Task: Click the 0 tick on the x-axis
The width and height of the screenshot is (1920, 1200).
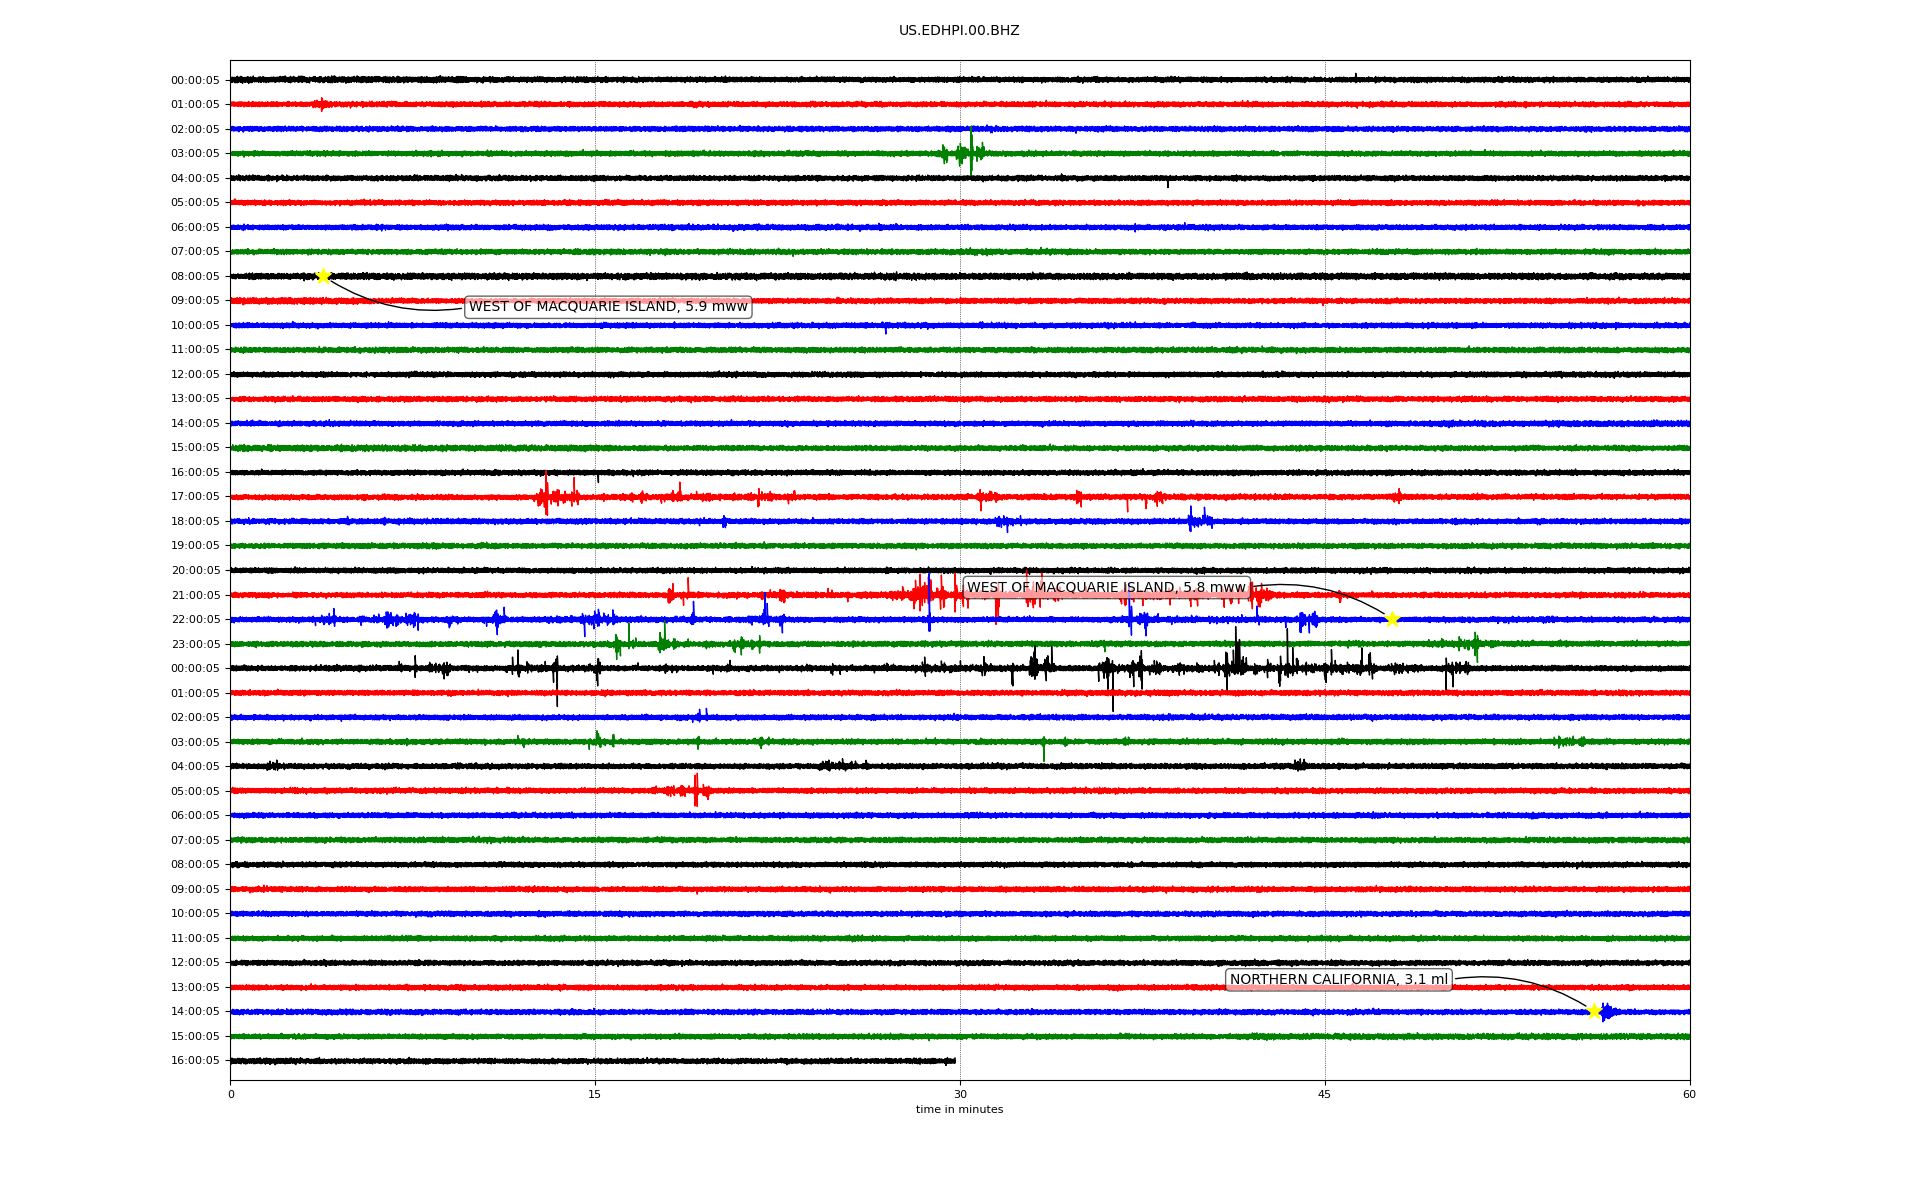Action: (x=231, y=1094)
